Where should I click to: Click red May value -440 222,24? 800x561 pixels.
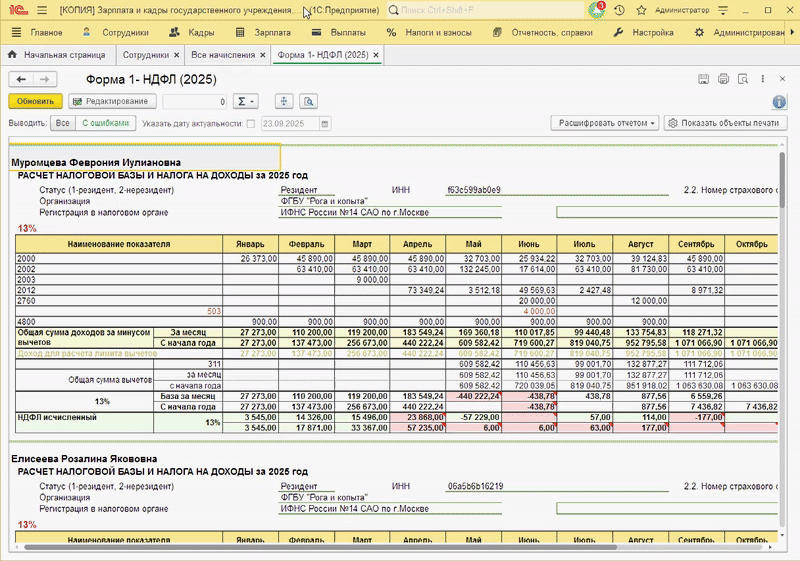coord(473,396)
